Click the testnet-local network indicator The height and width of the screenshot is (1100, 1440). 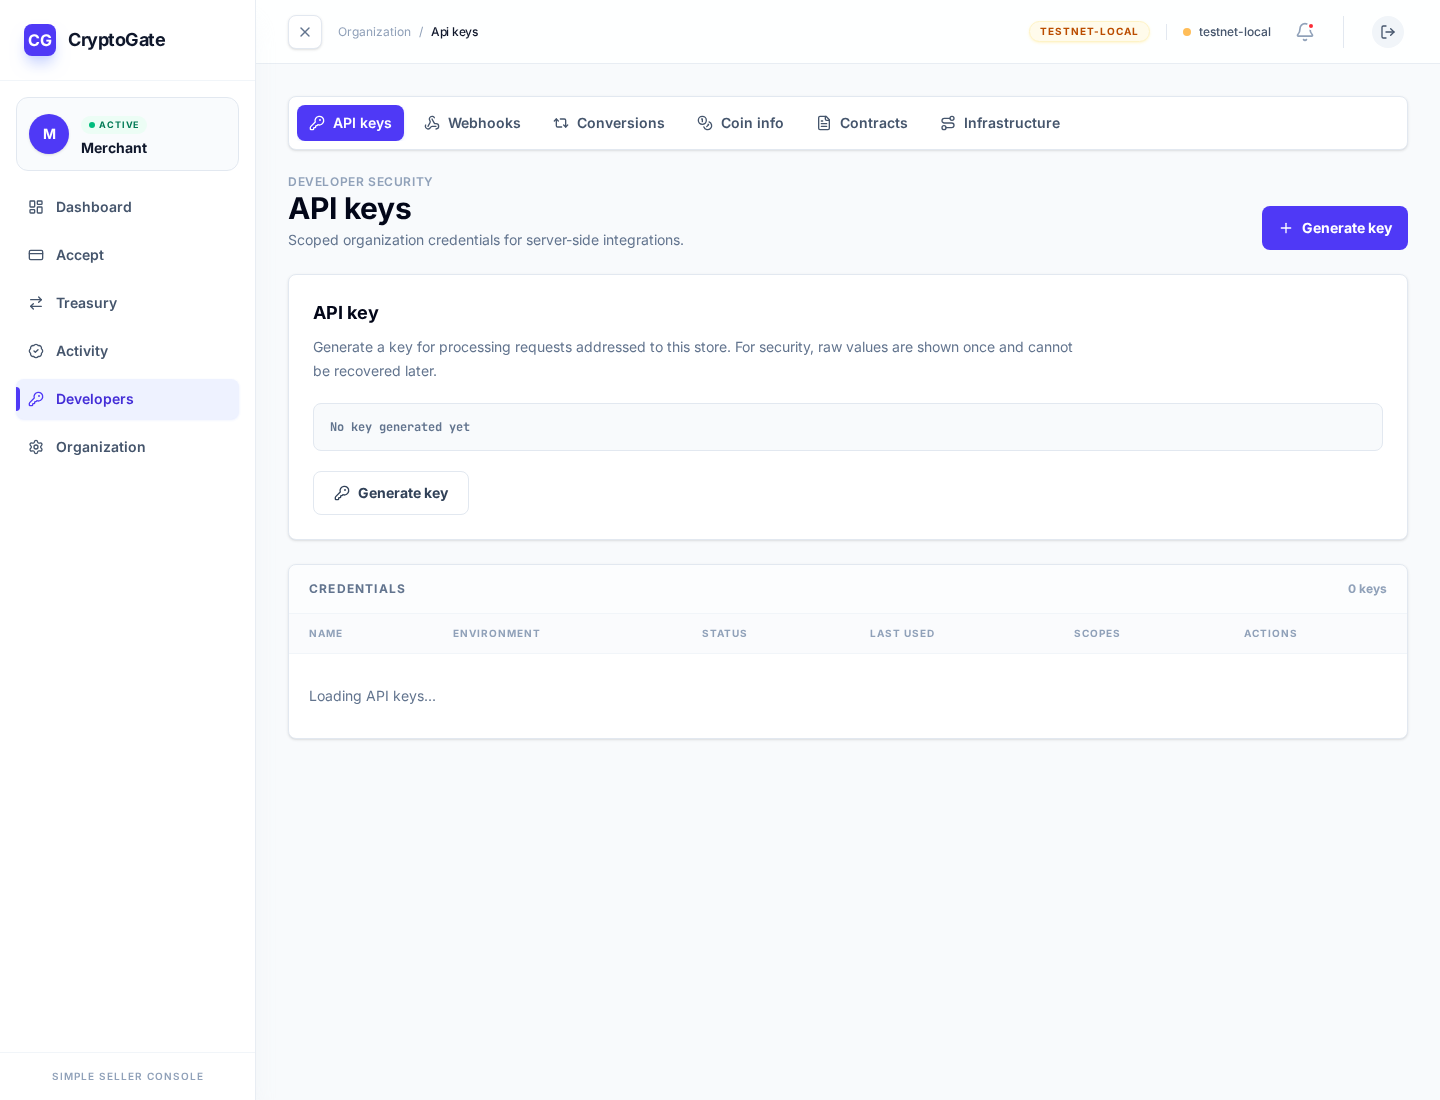[1227, 32]
